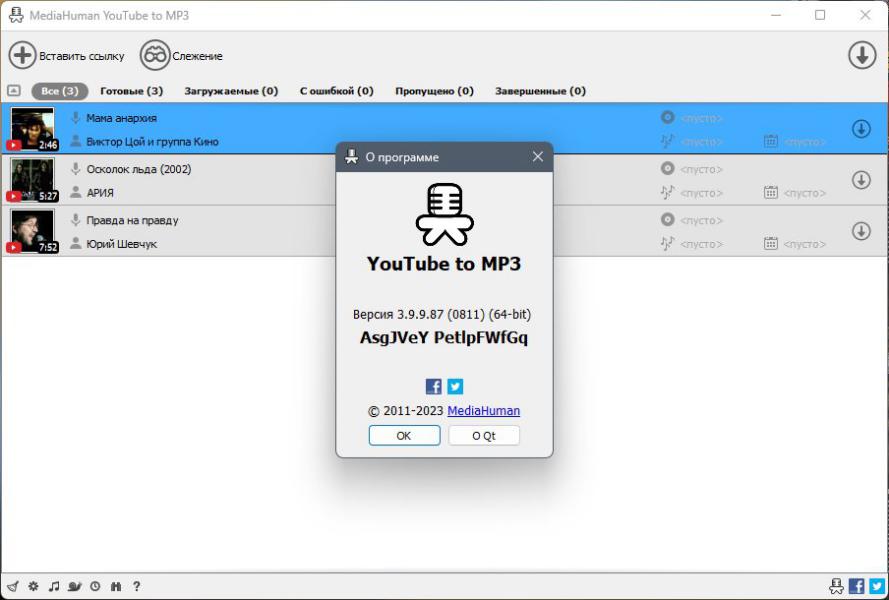Click the Правда на правду video thumbnail

[x=32, y=231]
